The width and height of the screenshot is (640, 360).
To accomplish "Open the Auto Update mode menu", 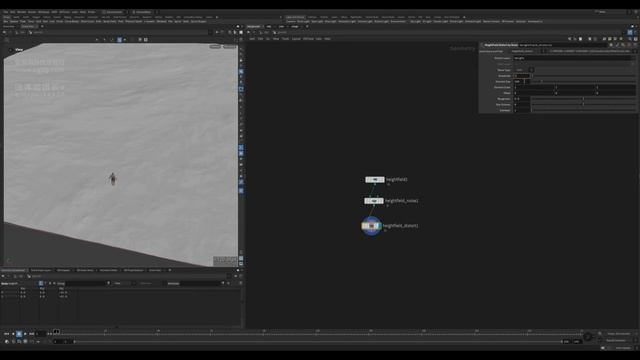I will [623, 348].
